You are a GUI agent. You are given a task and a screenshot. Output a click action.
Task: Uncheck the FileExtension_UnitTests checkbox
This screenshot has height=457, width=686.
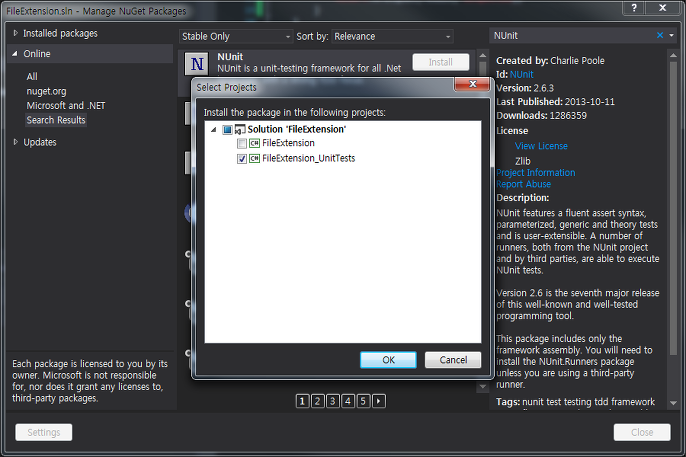point(242,158)
